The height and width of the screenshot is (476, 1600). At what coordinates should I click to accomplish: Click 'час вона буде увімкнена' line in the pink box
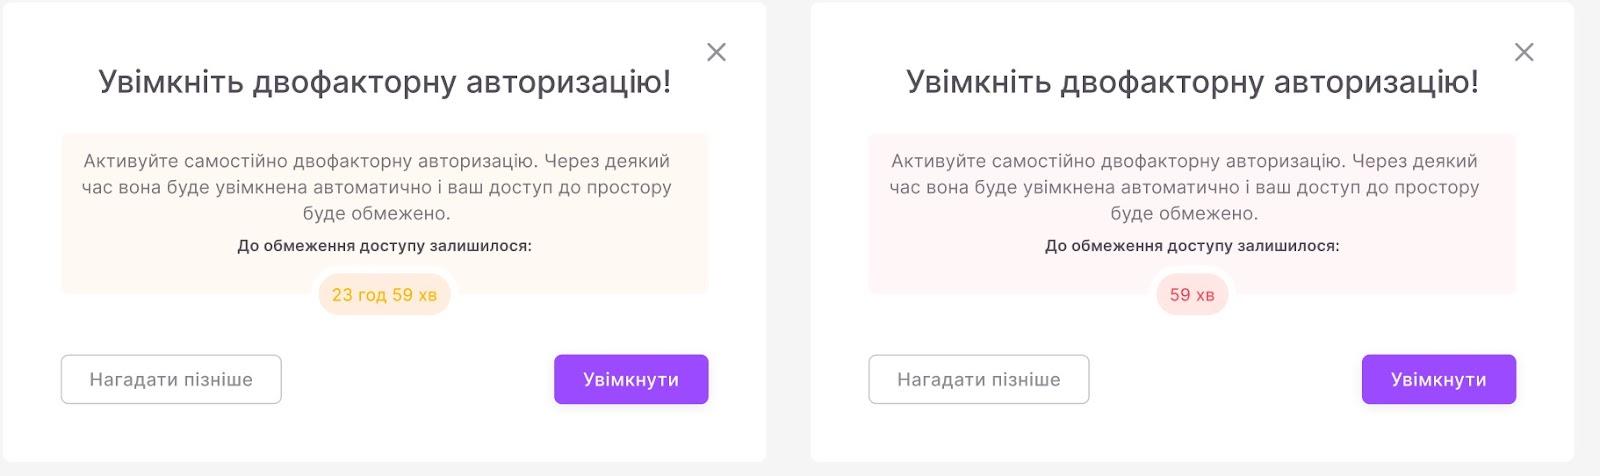(x=1184, y=187)
